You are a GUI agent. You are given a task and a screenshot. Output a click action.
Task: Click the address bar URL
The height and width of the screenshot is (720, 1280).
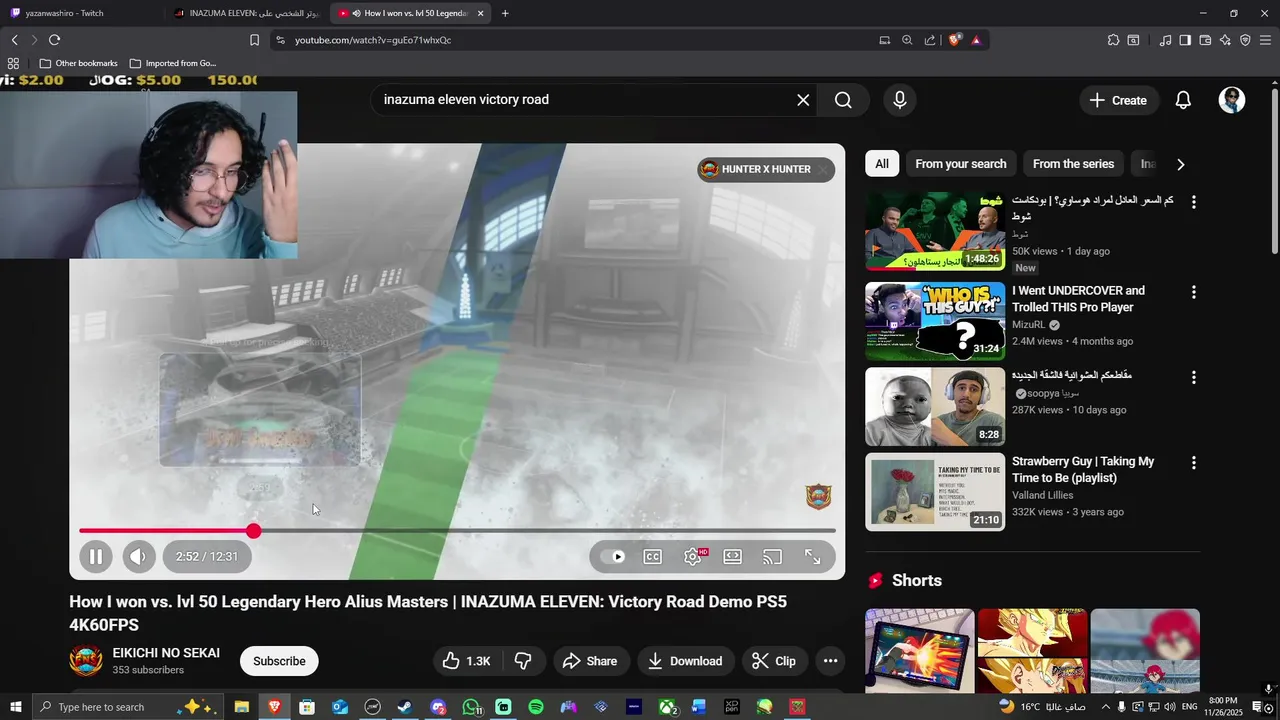pyautogui.click(x=373, y=40)
